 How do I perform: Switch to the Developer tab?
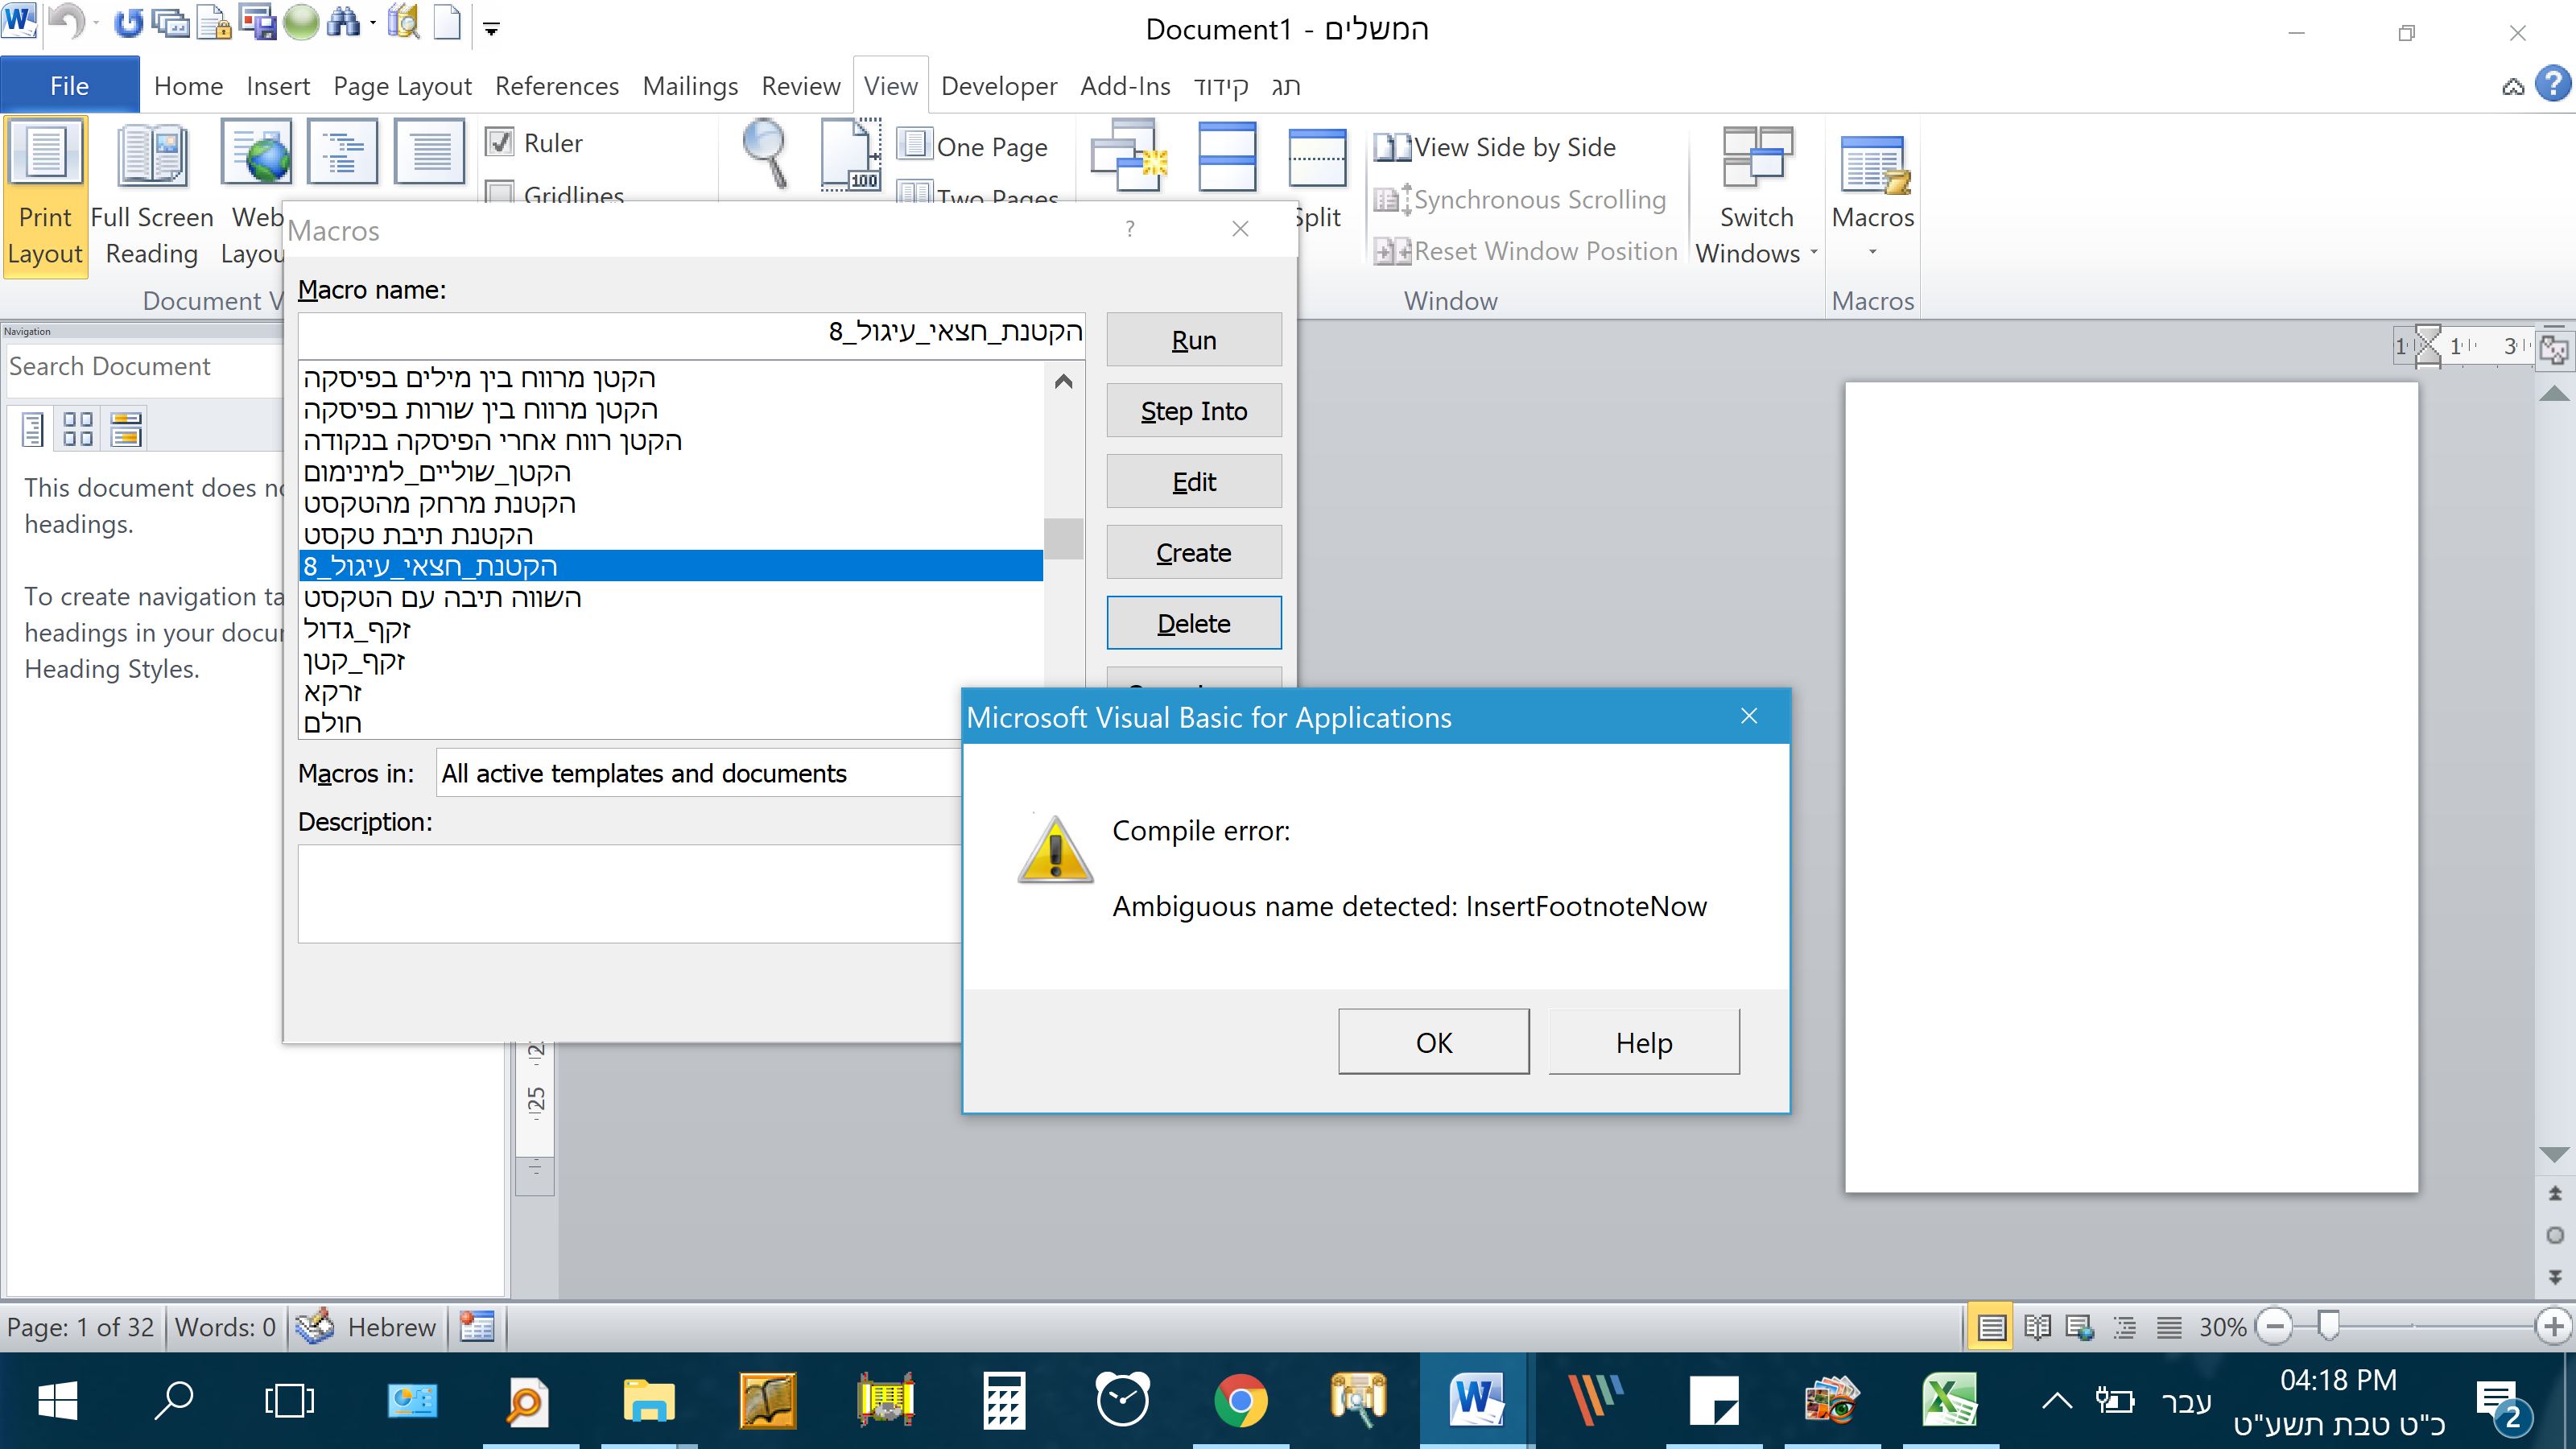(x=998, y=86)
